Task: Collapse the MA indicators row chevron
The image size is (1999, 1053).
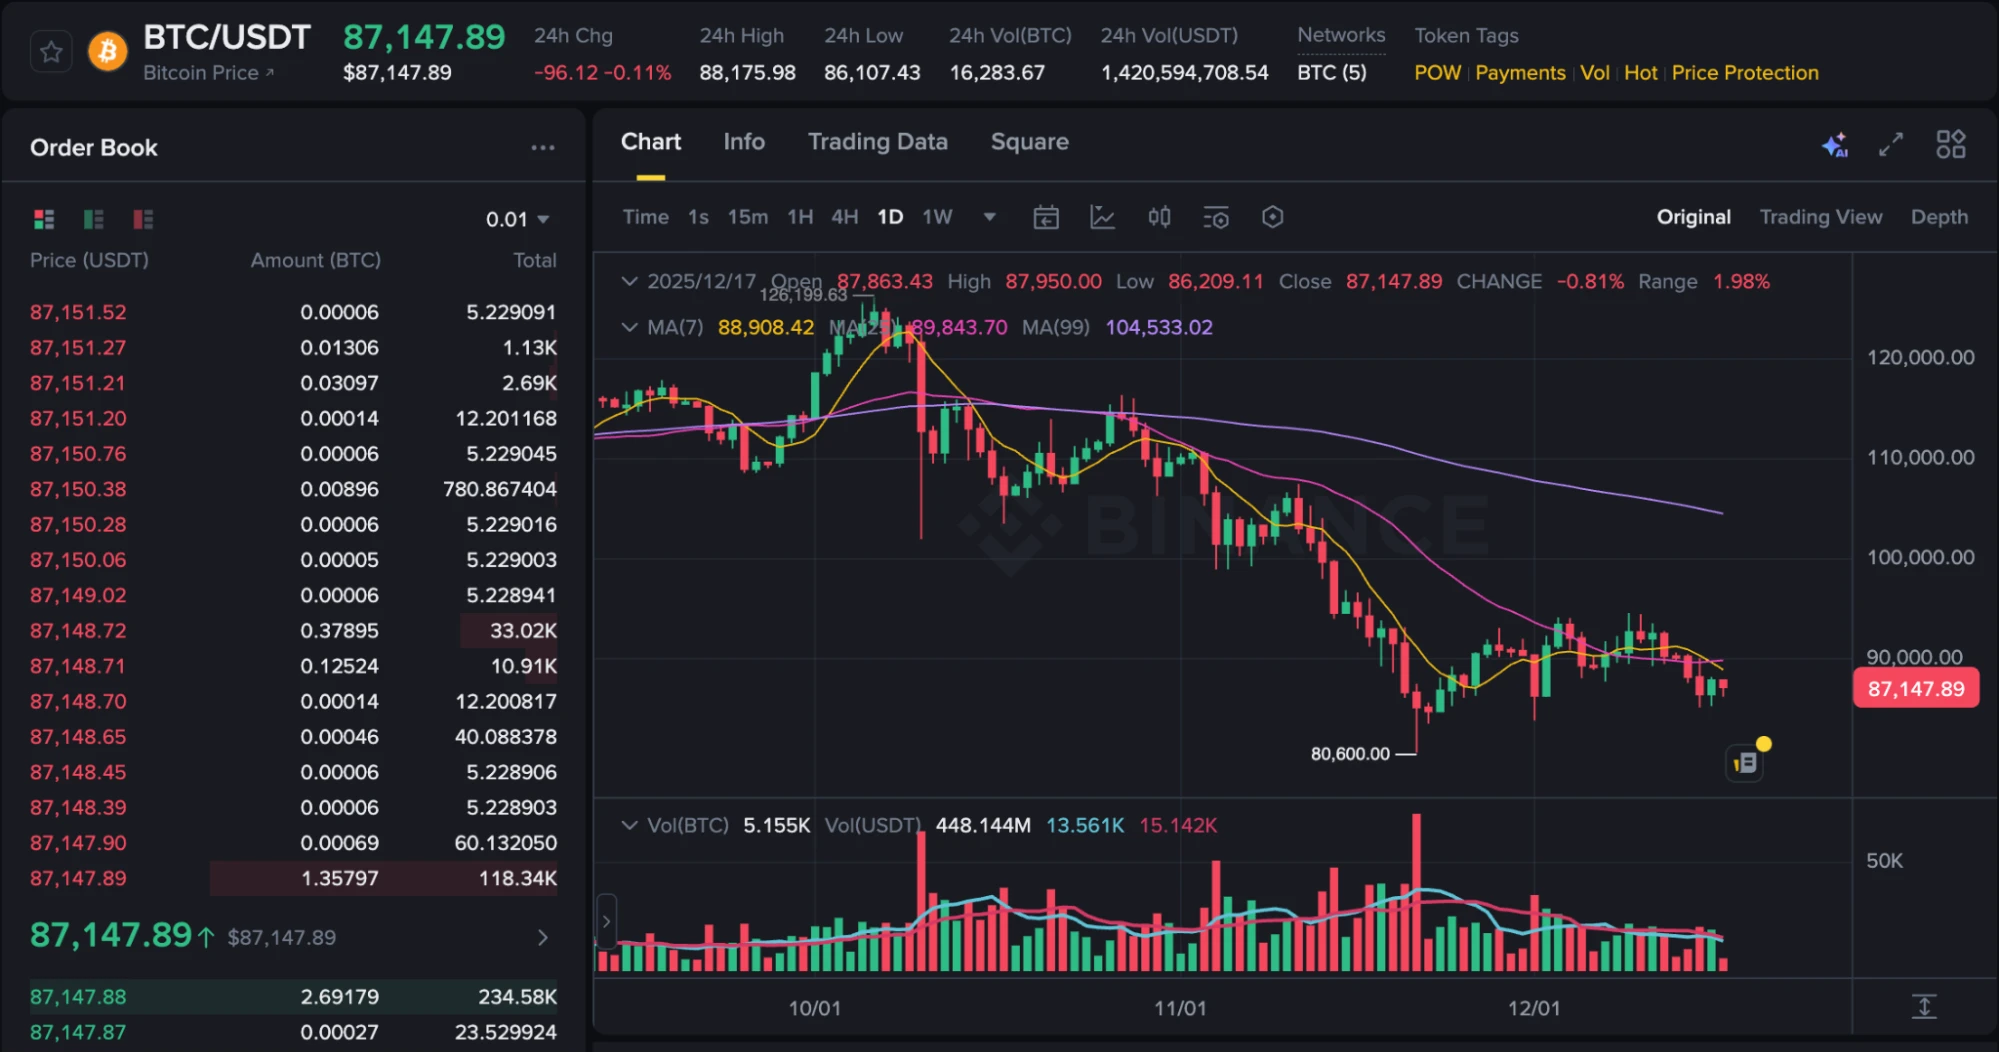Action: (629, 327)
